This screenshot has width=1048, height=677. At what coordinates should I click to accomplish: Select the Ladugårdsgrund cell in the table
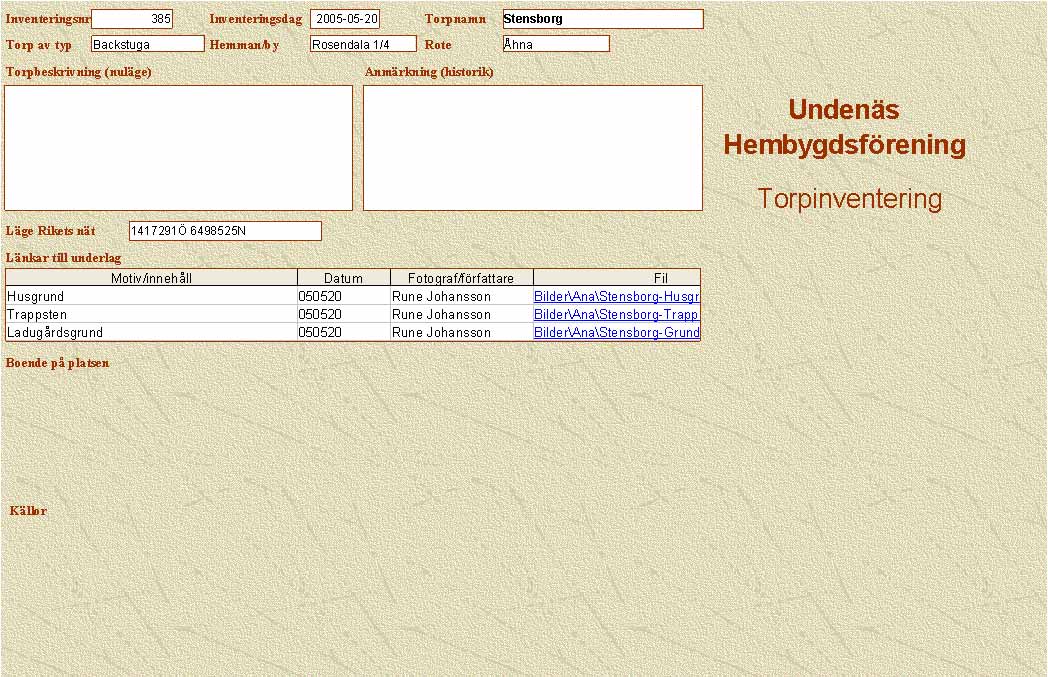tap(151, 332)
